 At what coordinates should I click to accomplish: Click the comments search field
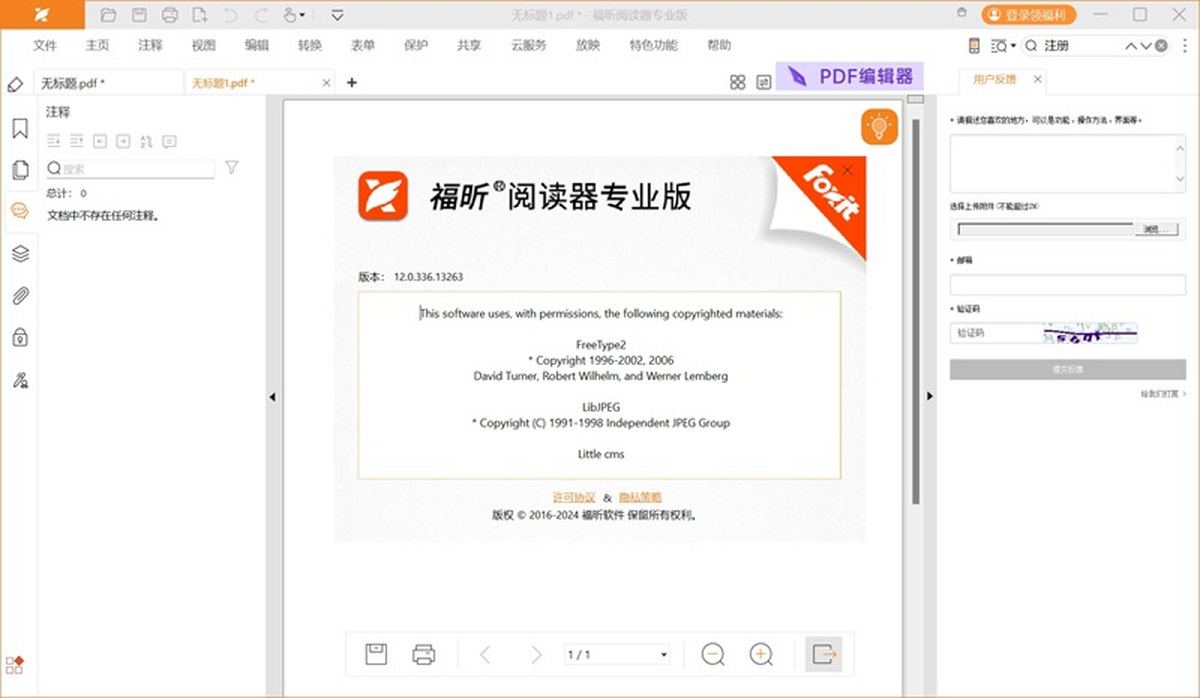tap(130, 169)
